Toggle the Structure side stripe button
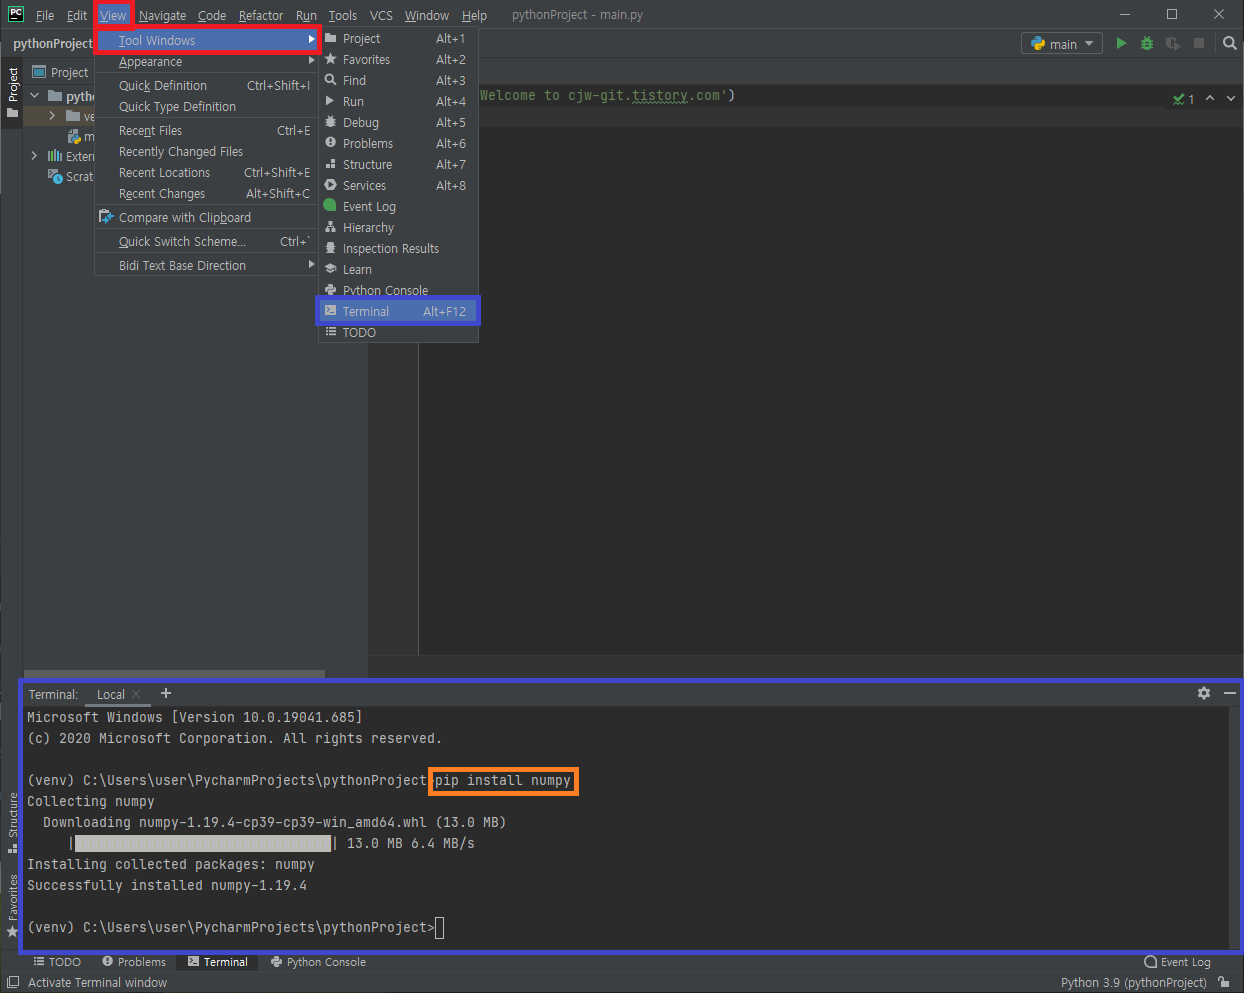The height and width of the screenshot is (993, 1244). [12, 822]
